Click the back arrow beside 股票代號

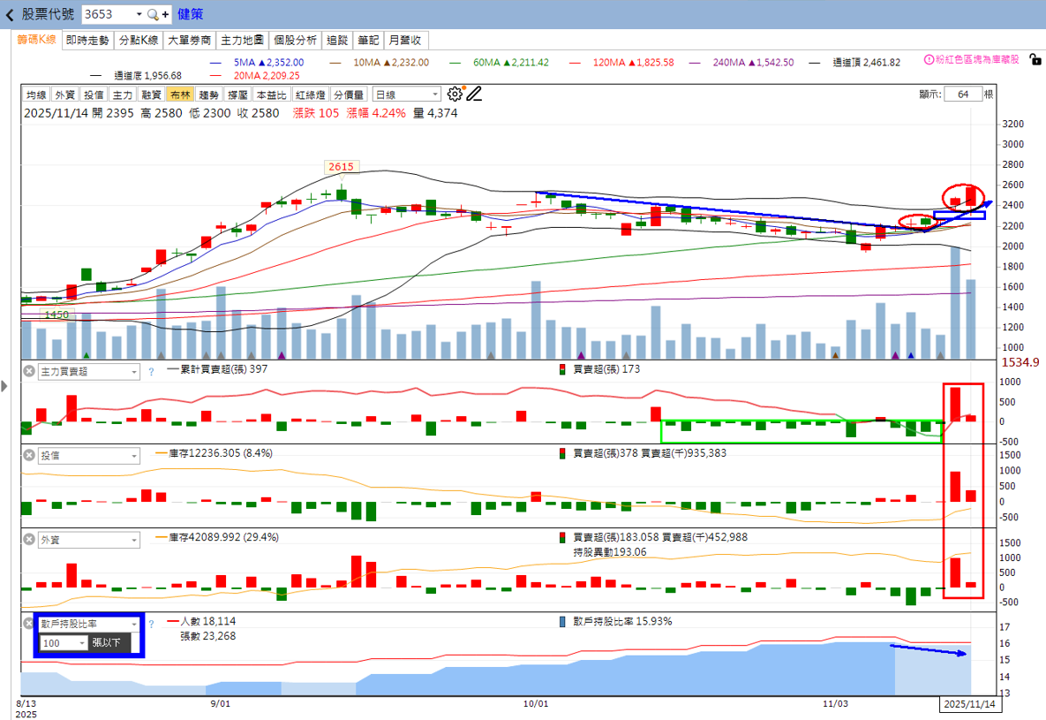point(9,14)
